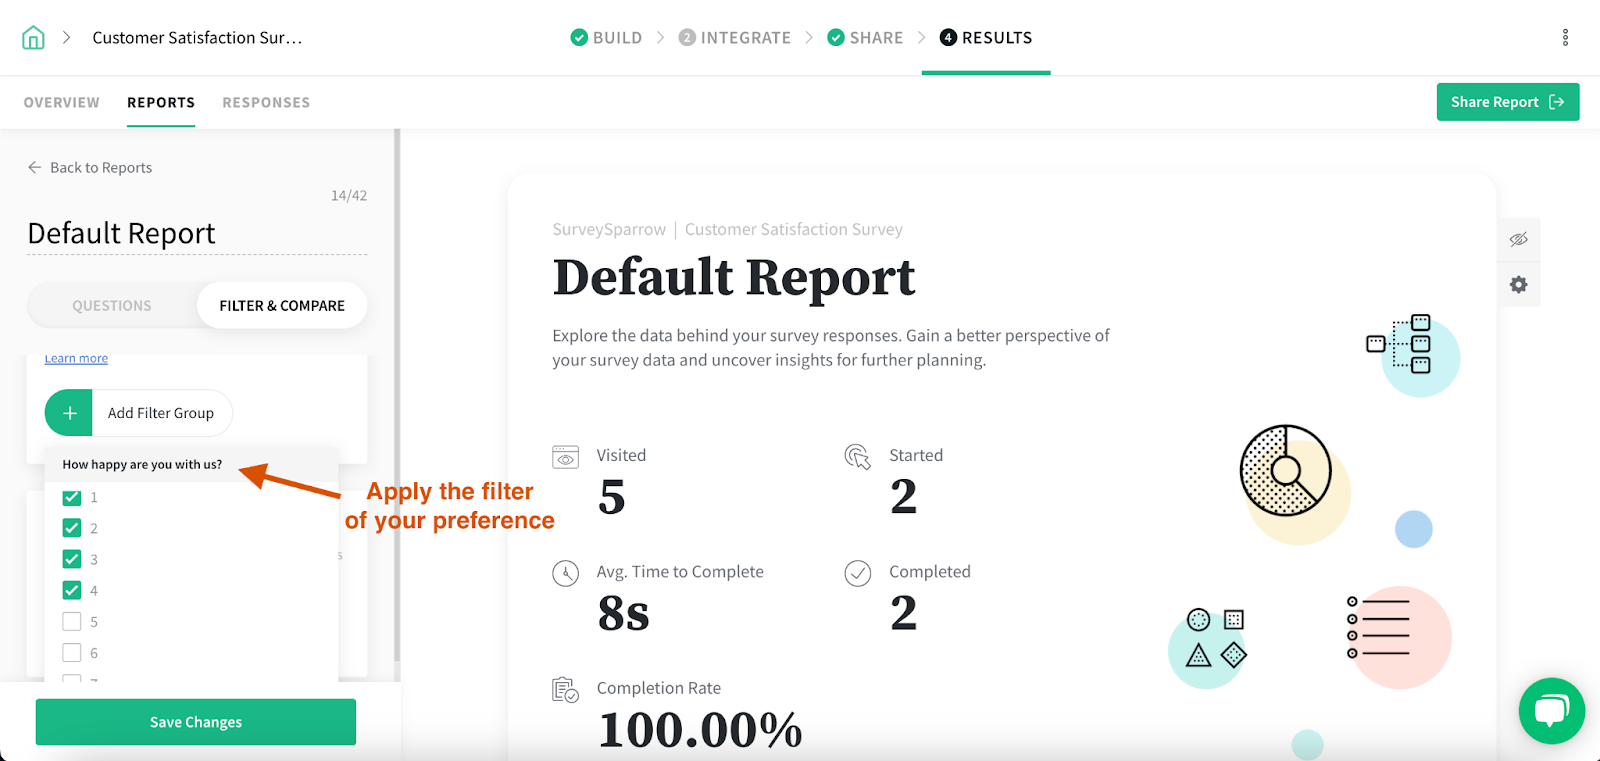The height and width of the screenshot is (761, 1600).
Task: Click Back to Reports link
Action: [x=101, y=167]
